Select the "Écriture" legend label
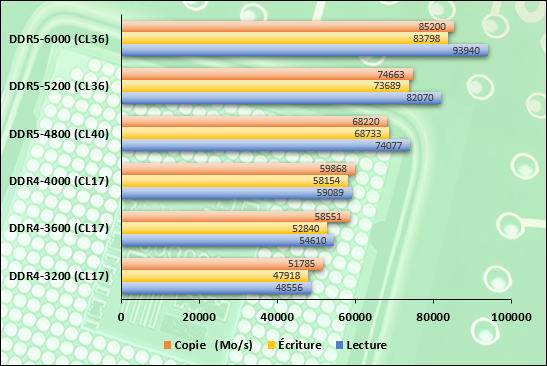The height and width of the screenshot is (366, 547). [x=300, y=345]
